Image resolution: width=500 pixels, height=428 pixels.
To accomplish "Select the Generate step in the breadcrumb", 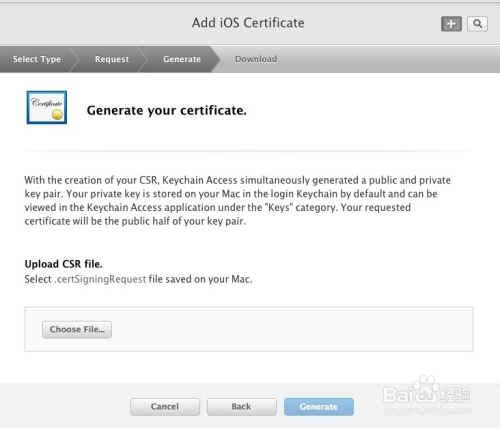I will coord(182,59).
